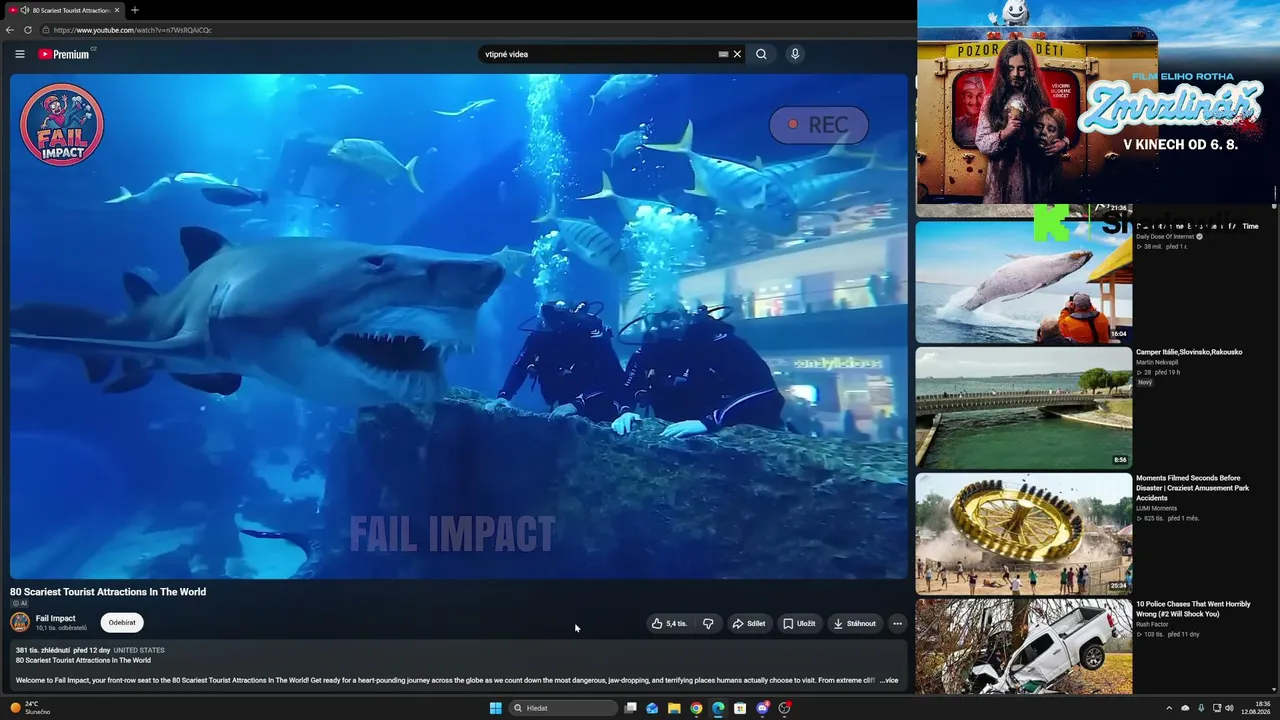The image size is (1280, 720).
Task: Reload the page with the refresh button
Action: point(28,30)
